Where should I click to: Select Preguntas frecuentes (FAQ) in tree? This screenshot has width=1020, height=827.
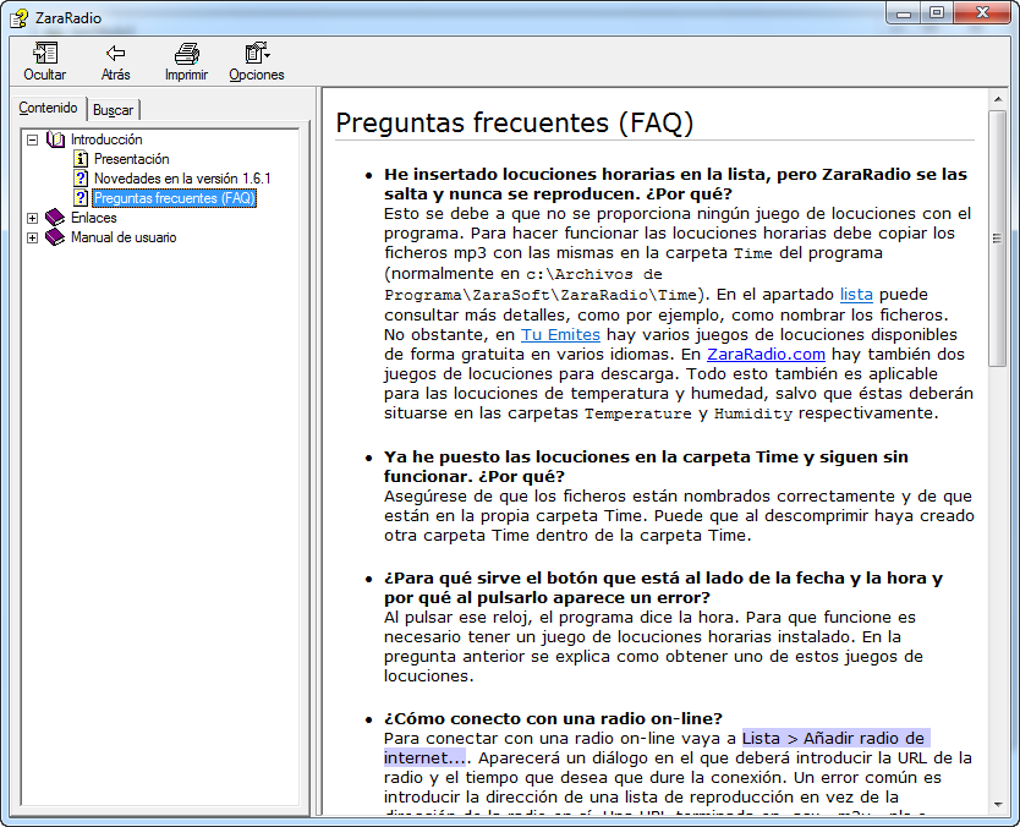tap(174, 198)
